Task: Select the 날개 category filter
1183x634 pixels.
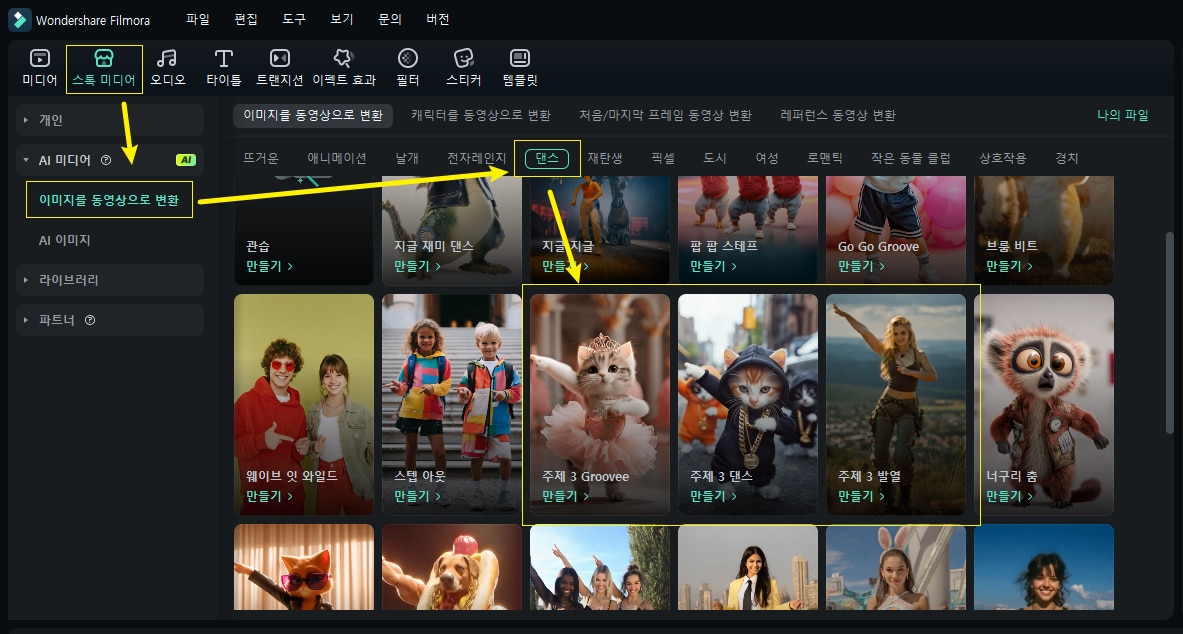Action: 407,158
